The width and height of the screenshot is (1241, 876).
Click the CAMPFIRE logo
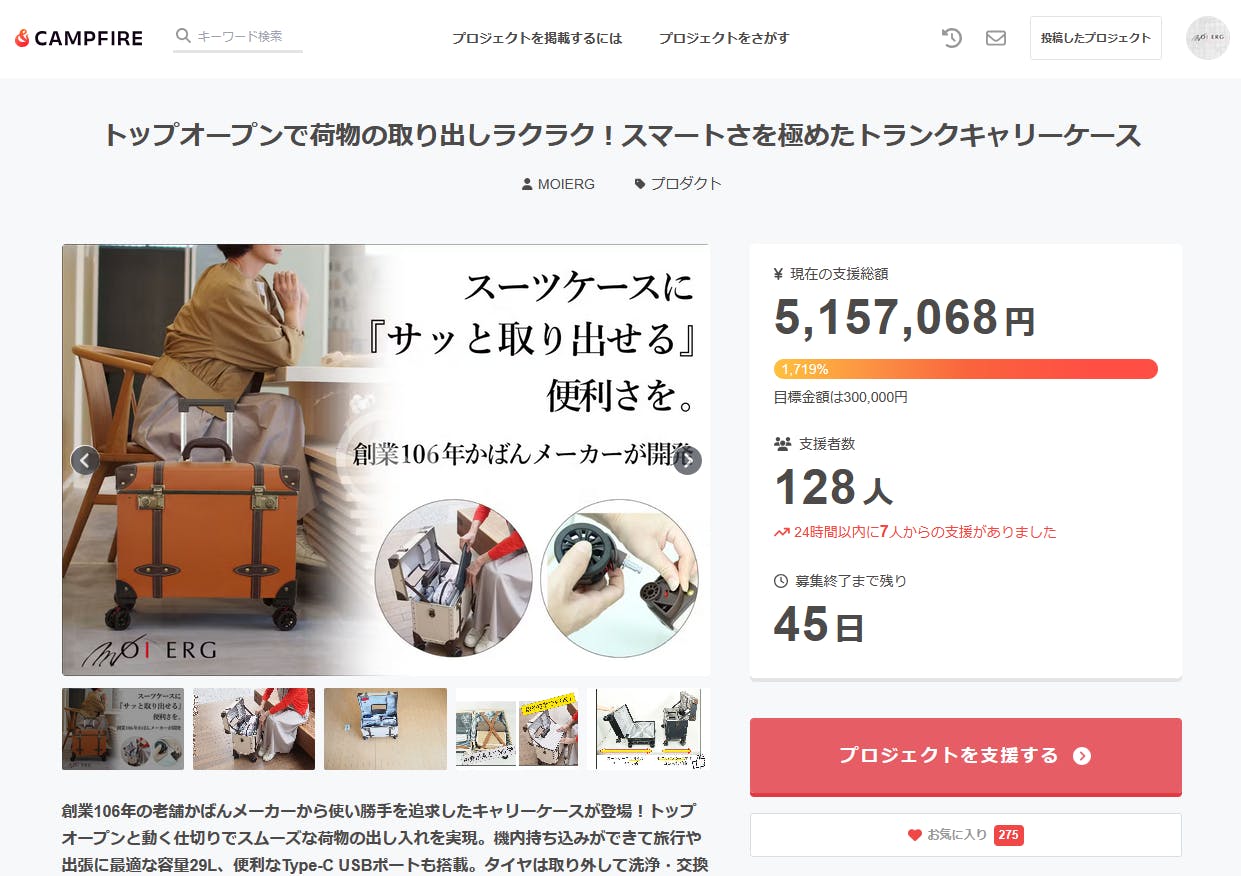click(x=78, y=38)
